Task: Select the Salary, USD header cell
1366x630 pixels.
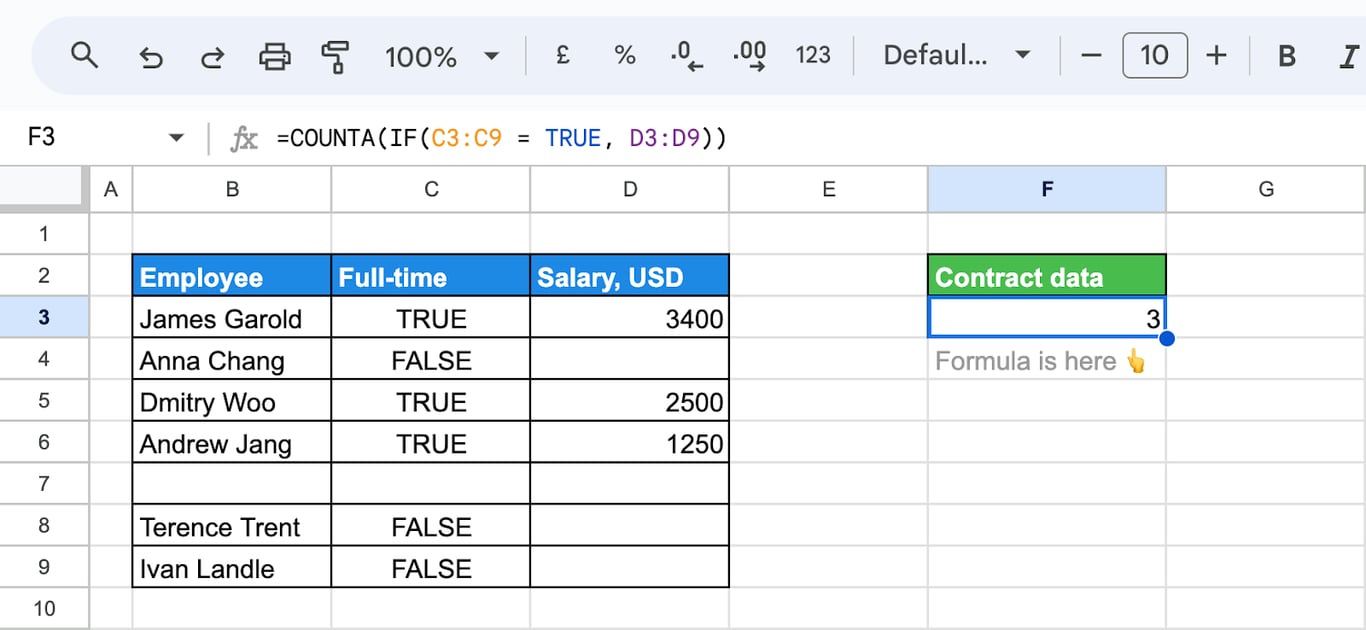Action: 630,276
